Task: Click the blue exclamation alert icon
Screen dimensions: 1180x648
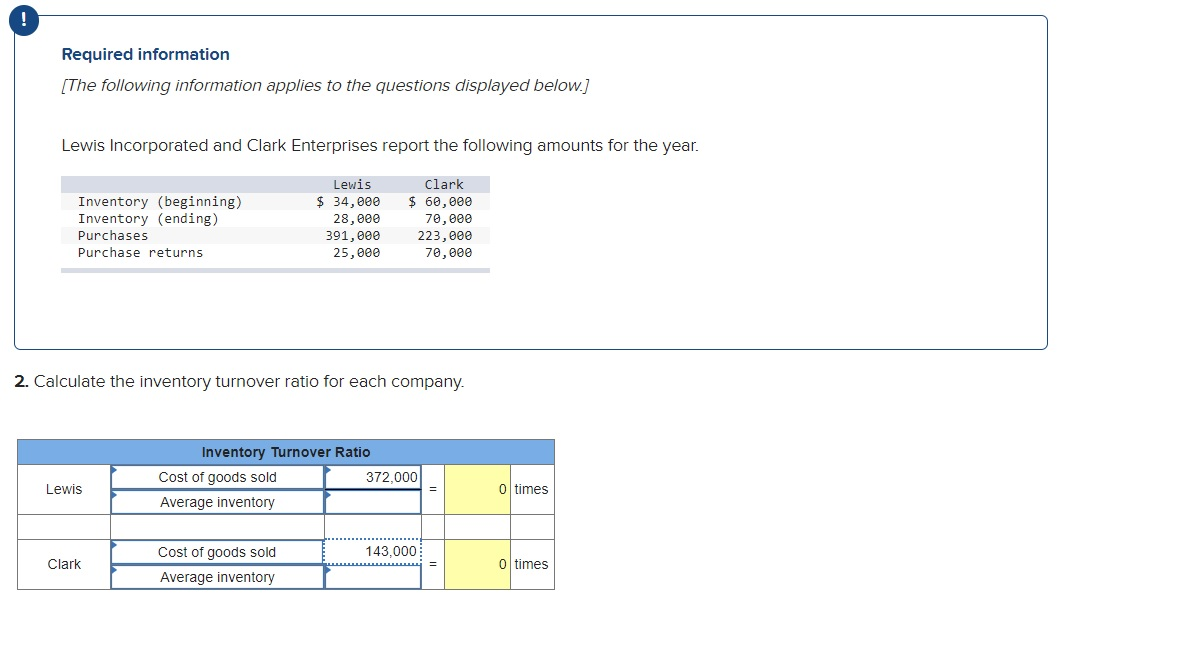Action: 22,19
